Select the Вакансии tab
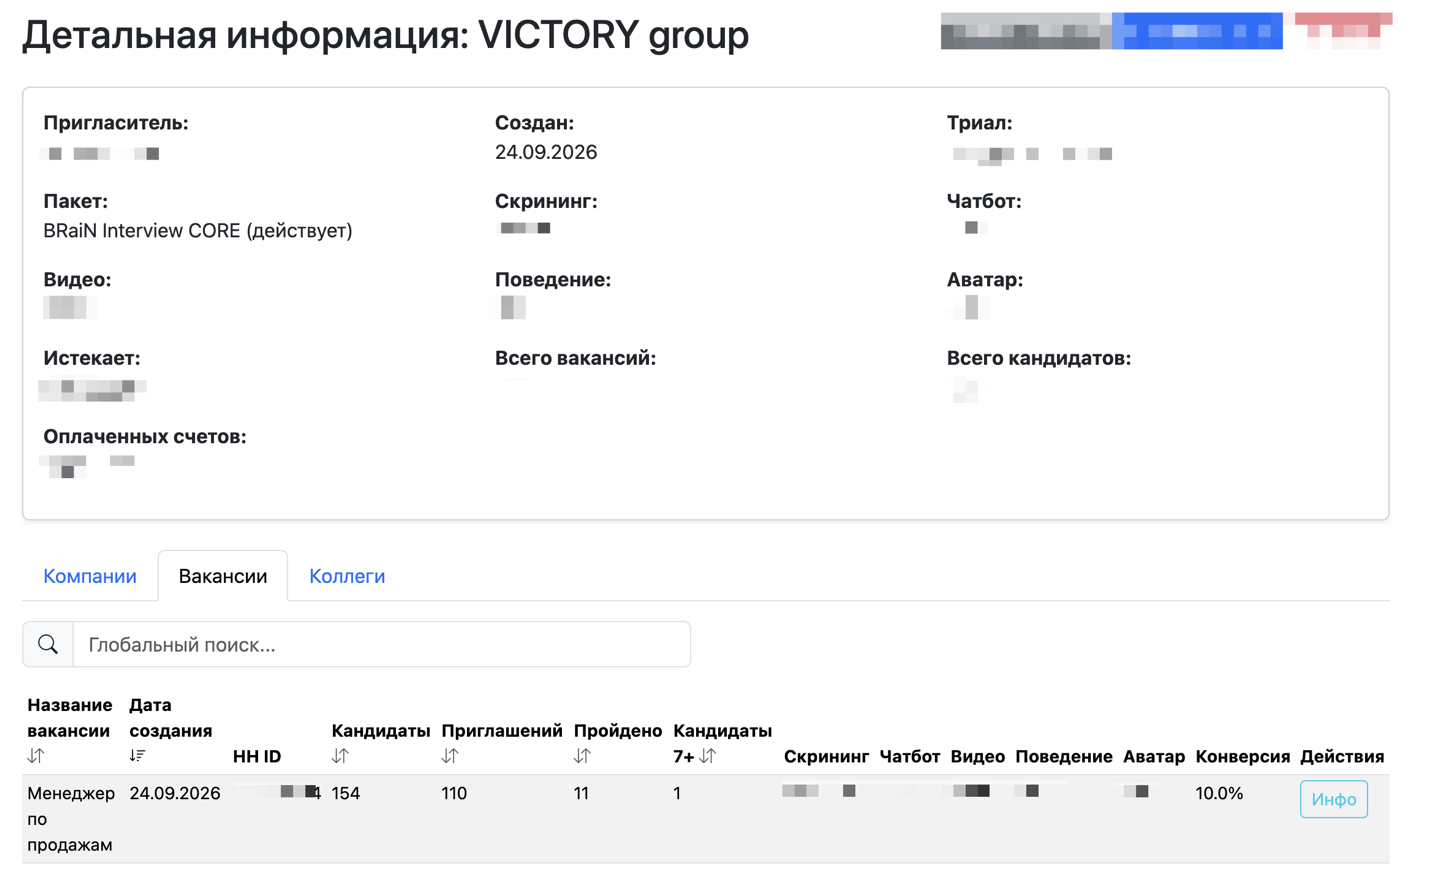 pos(223,576)
